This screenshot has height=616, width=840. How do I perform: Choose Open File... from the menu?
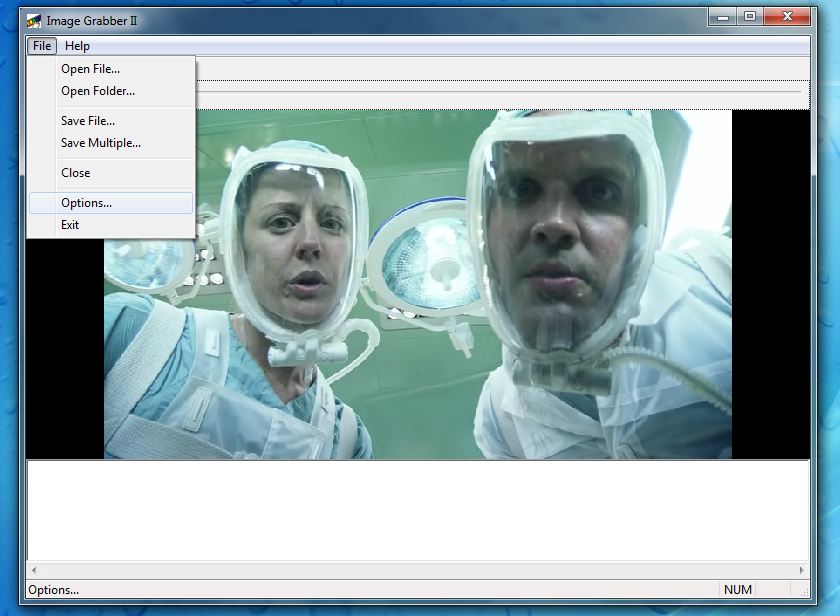tap(111, 69)
